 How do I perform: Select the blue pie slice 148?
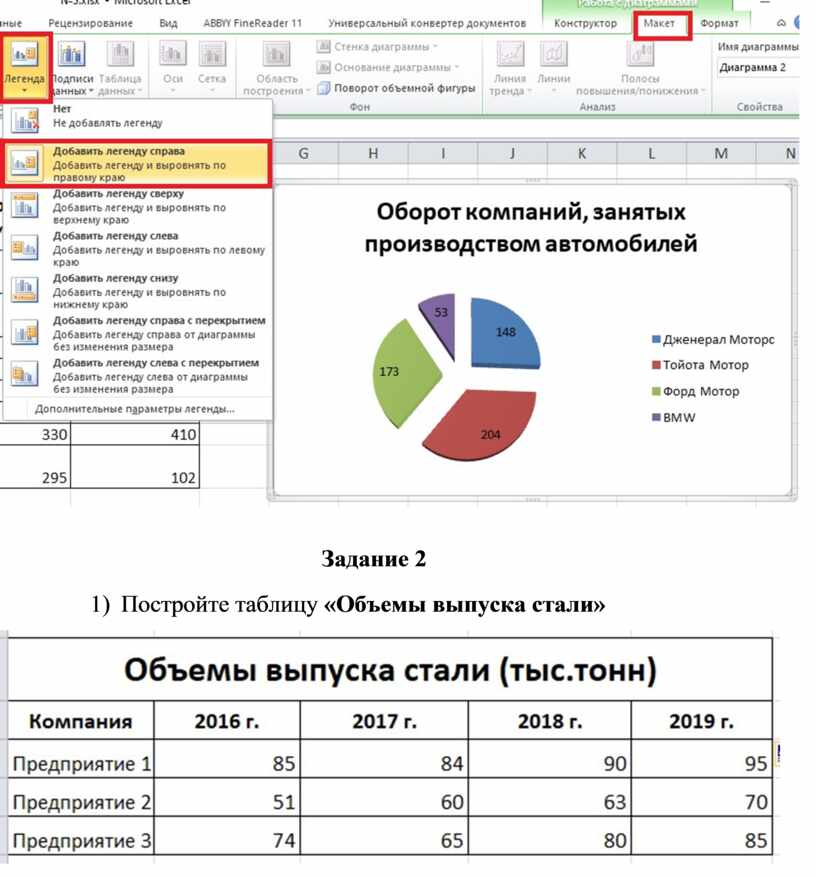click(x=504, y=333)
